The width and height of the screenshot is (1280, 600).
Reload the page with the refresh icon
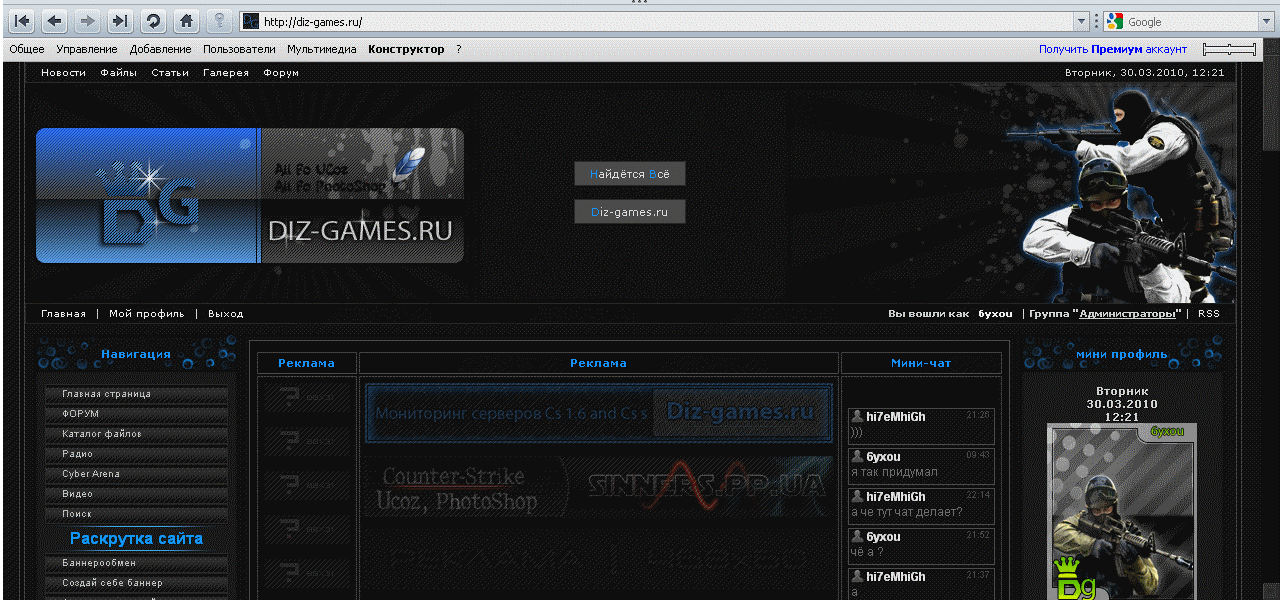click(x=153, y=21)
